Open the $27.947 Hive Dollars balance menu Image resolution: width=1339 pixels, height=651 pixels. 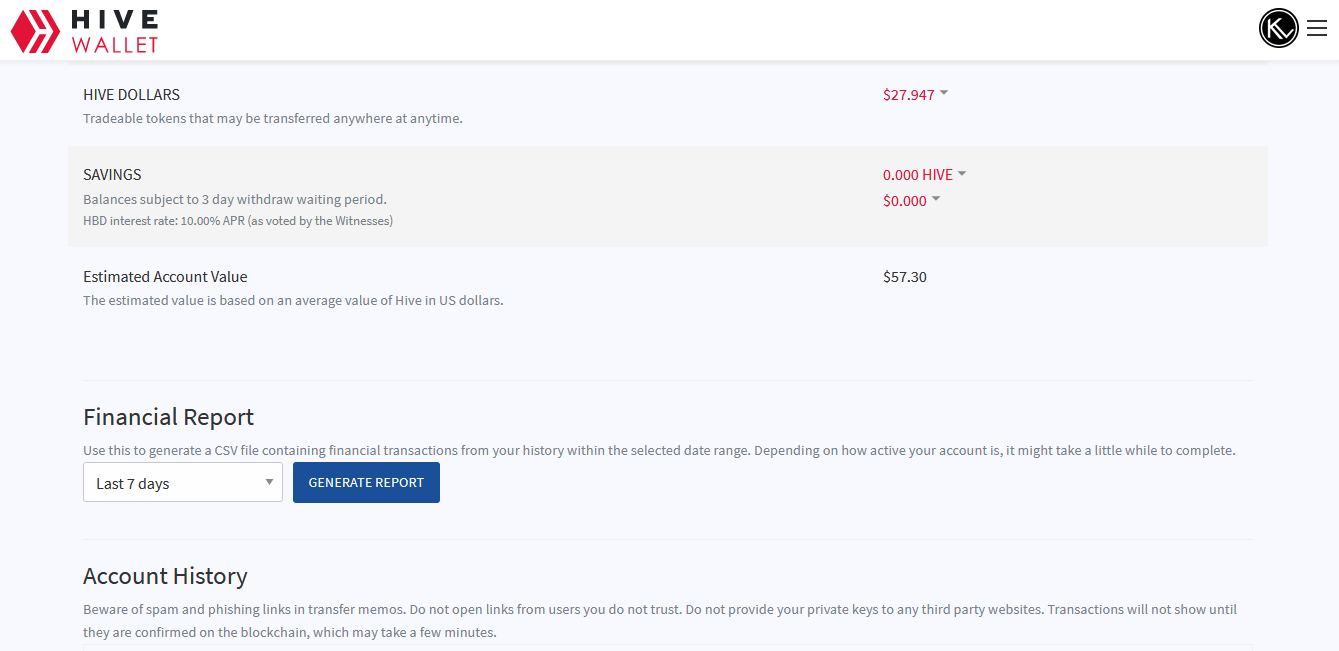pyautogui.click(x=908, y=95)
